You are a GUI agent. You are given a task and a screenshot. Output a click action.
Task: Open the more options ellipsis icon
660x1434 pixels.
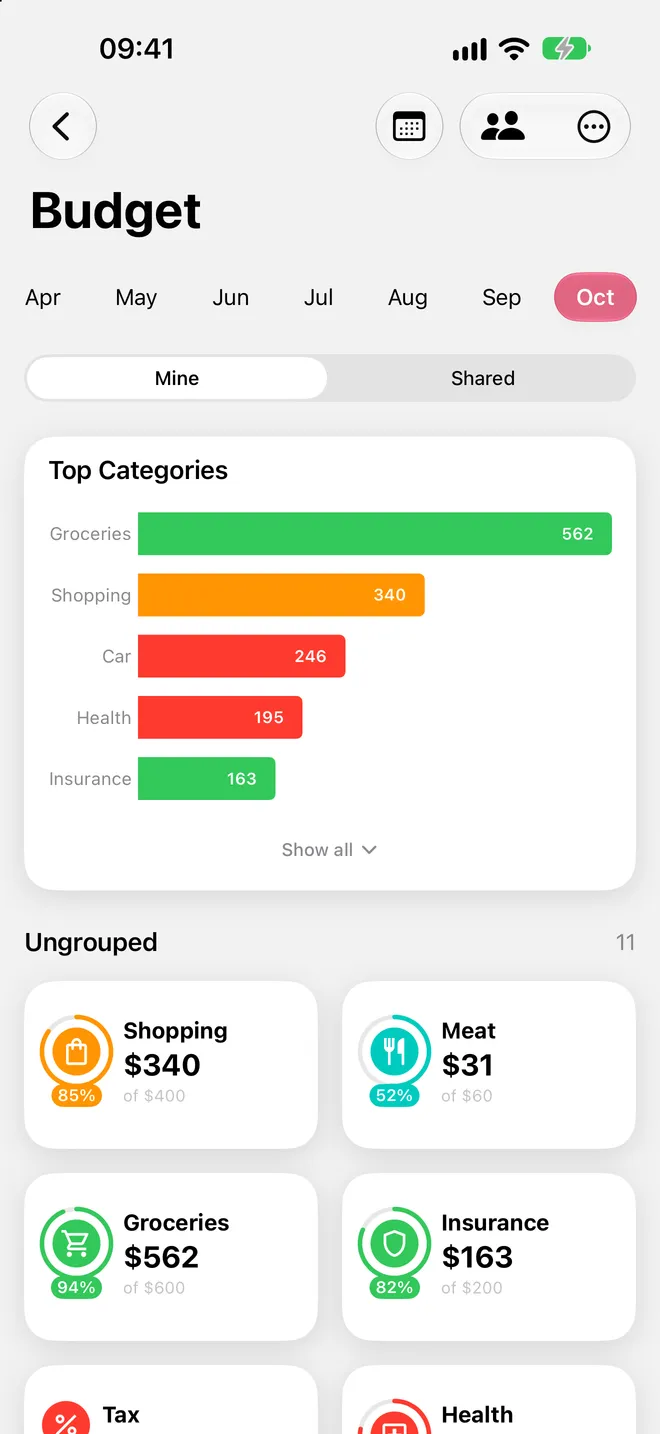point(594,127)
